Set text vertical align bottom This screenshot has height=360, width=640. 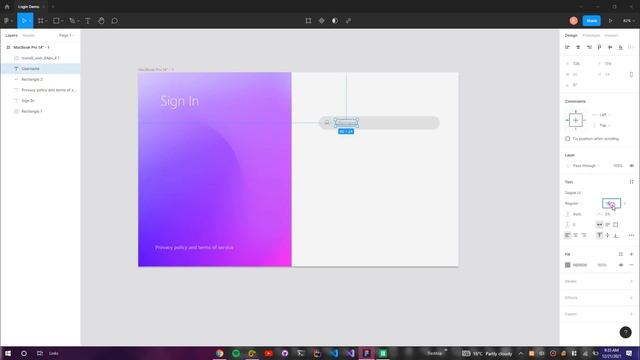coord(616,236)
